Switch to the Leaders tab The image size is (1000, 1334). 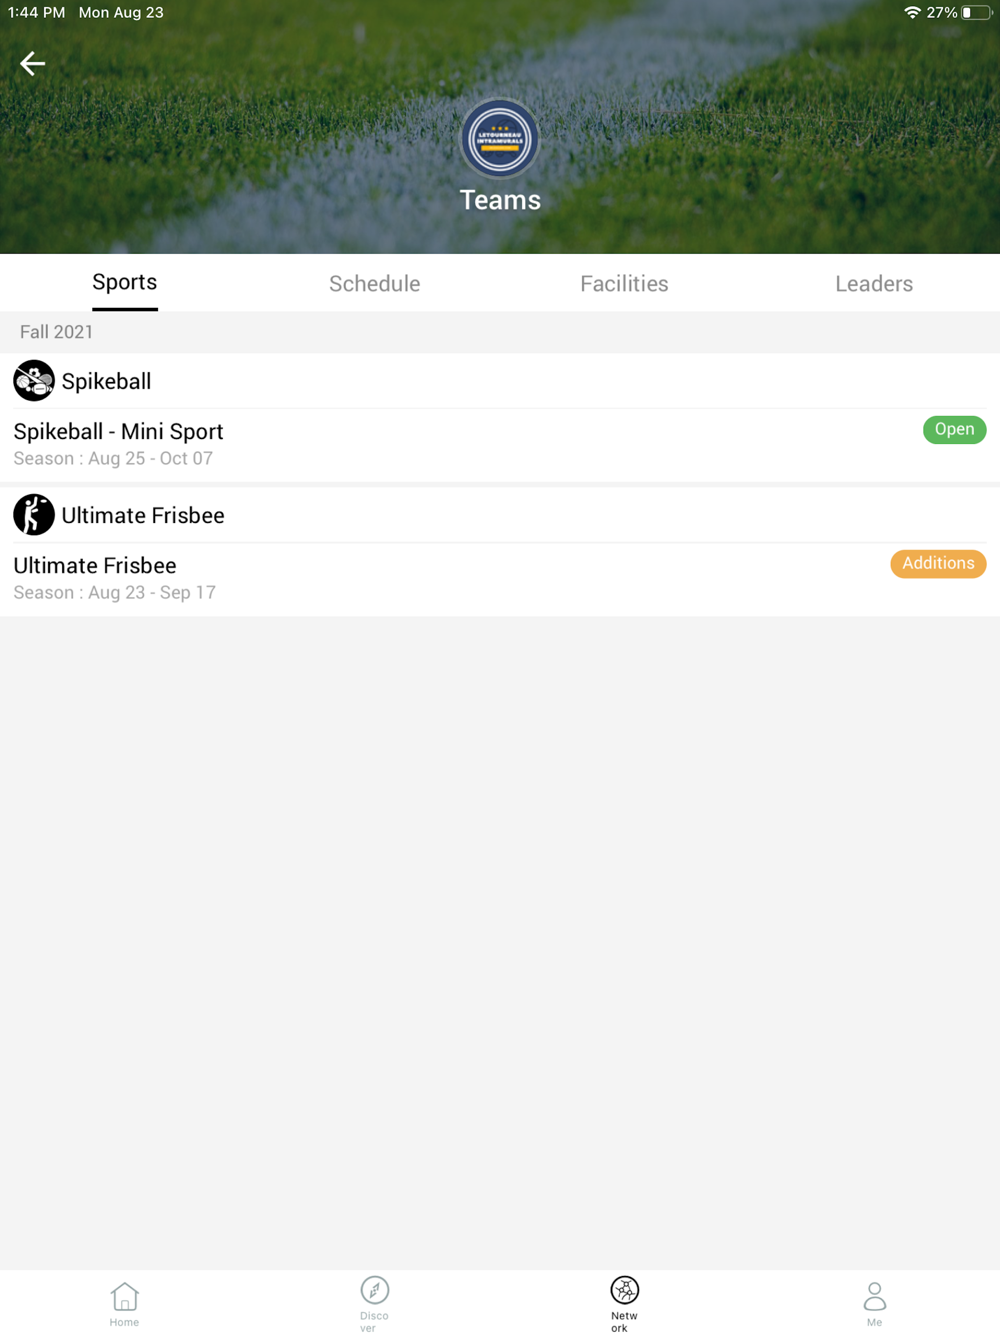pos(874,284)
